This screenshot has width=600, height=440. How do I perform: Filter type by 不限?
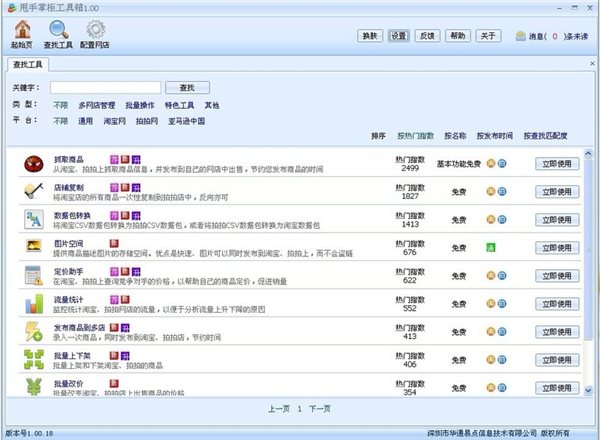pos(60,105)
